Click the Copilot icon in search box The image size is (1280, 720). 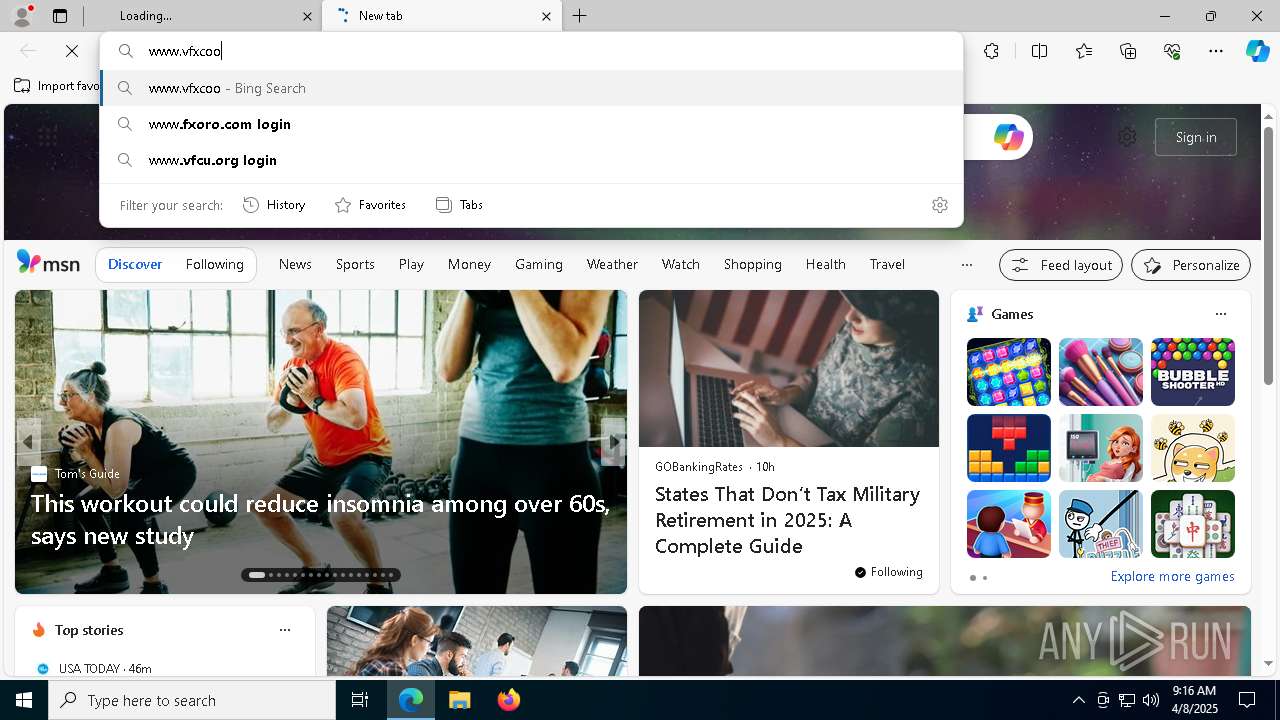(x=1008, y=137)
